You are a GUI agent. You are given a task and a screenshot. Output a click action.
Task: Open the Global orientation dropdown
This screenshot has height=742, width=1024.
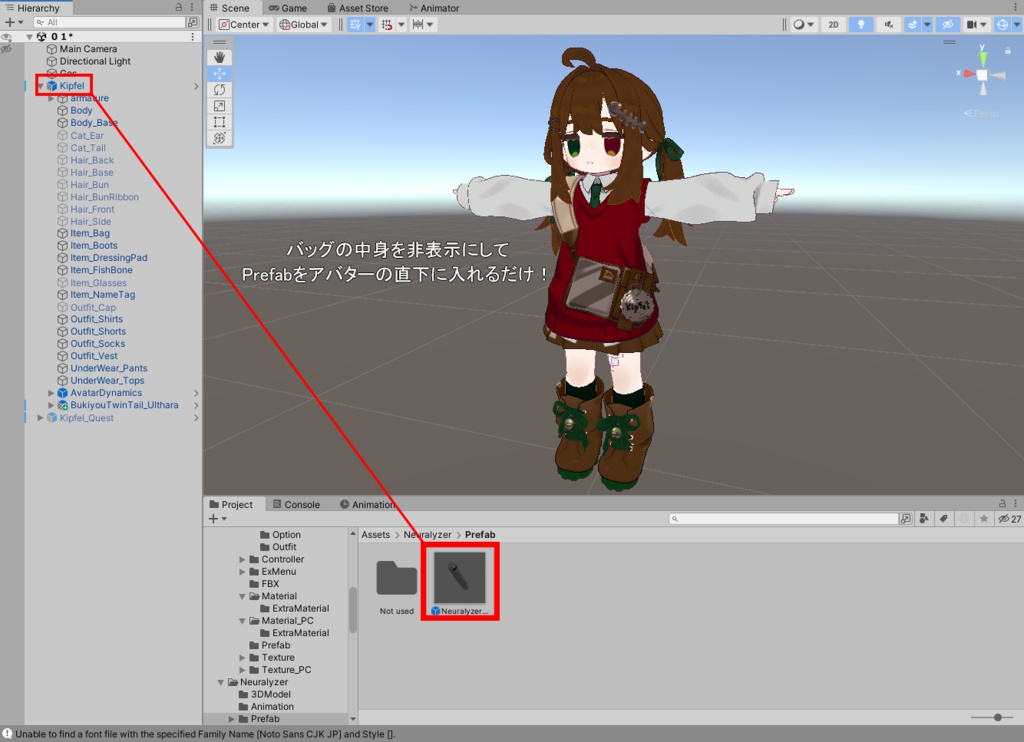pos(303,24)
